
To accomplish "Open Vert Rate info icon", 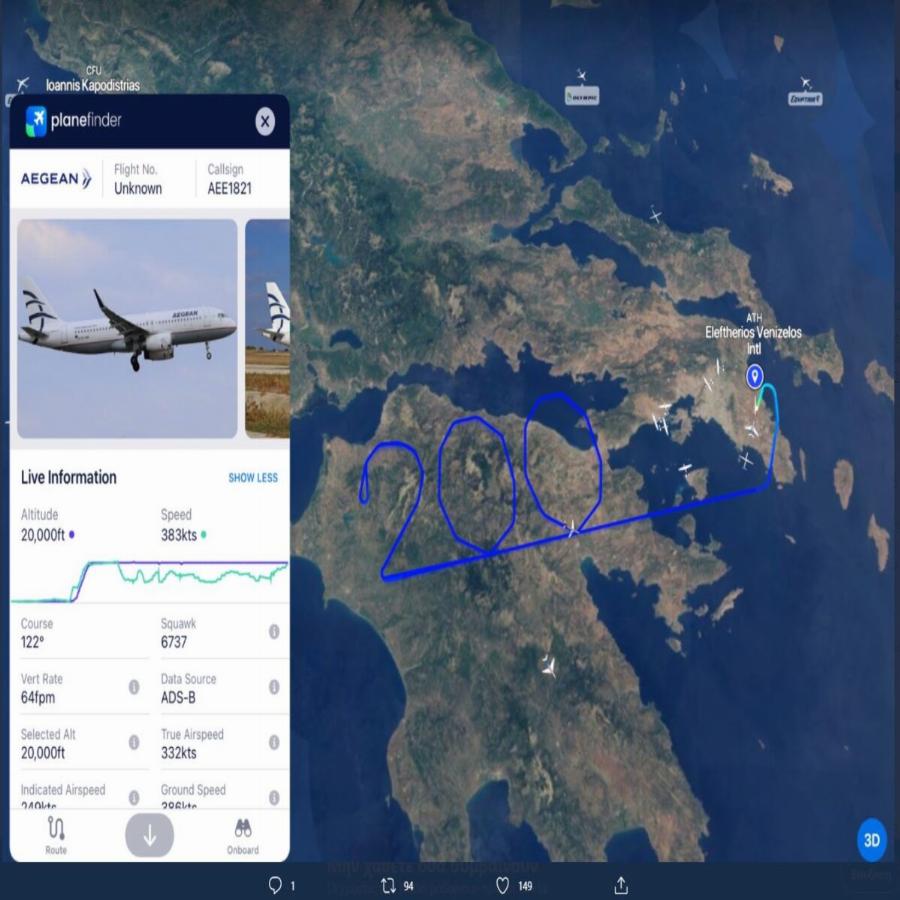I will [134, 687].
